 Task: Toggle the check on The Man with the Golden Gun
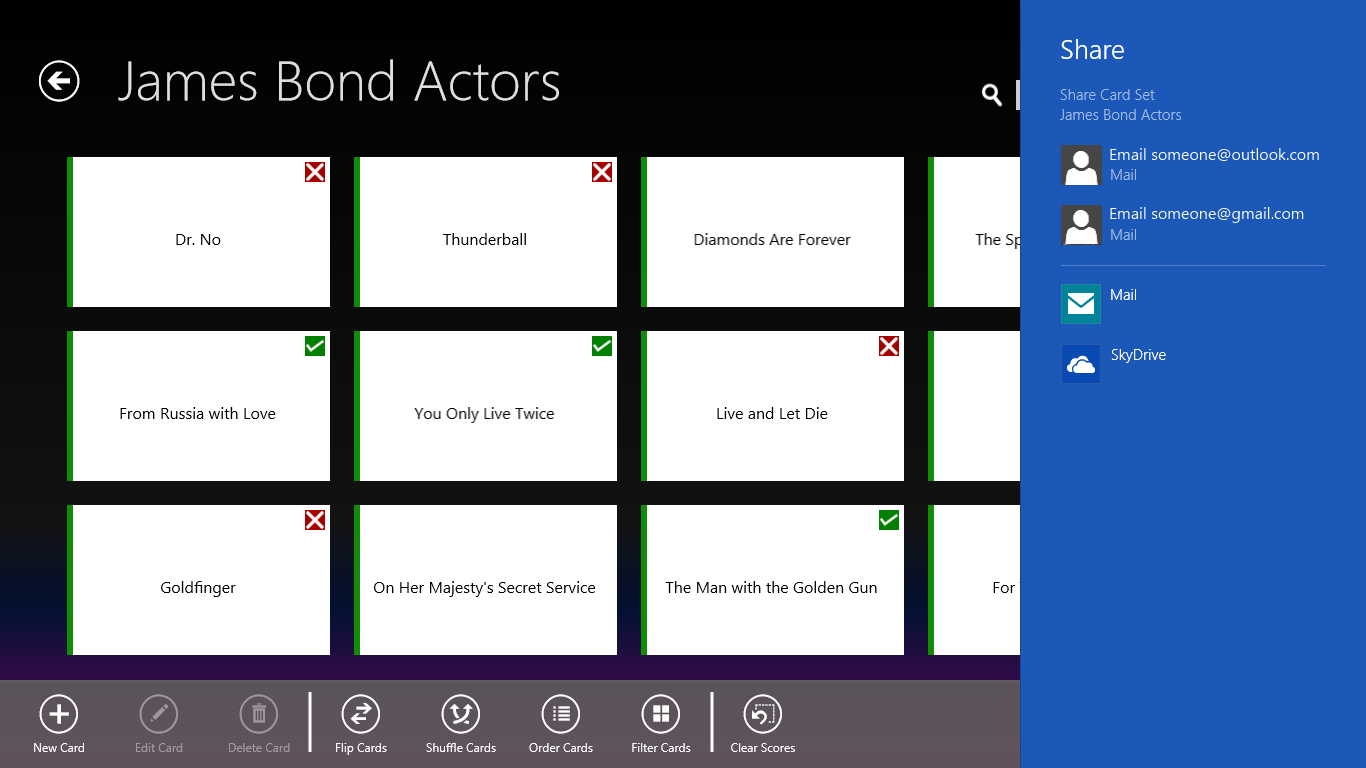pyautogui.click(x=888, y=519)
